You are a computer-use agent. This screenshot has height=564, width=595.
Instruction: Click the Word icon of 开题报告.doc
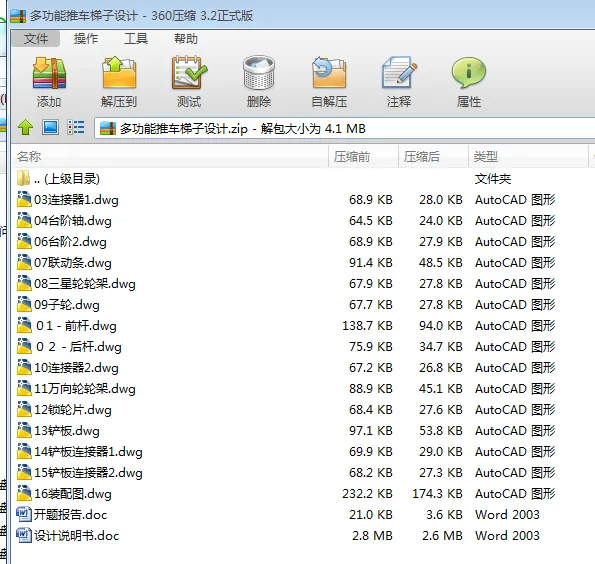pyautogui.click(x=24, y=514)
